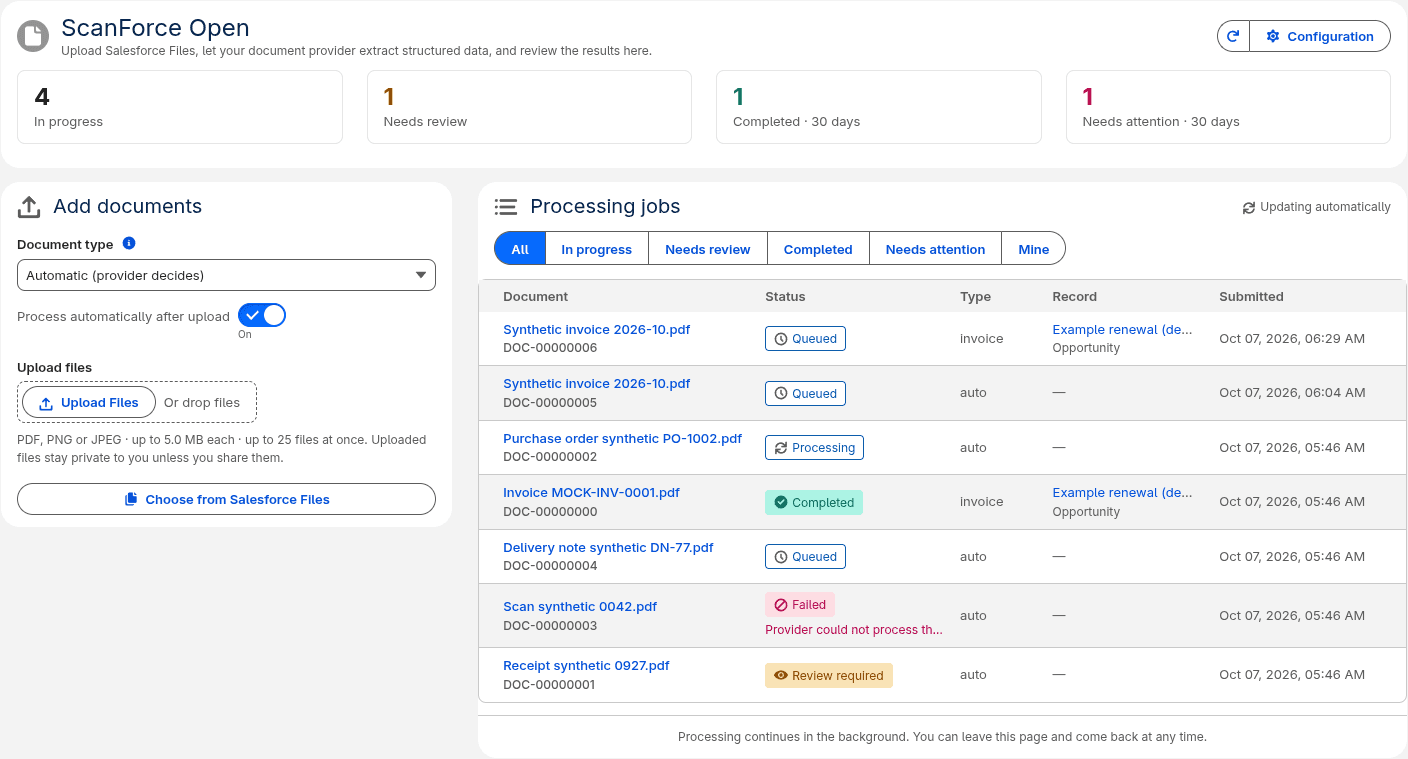Click the Needs attention 30 days card
Viewport: 1408px width, 759px height.
click(1228, 107)
